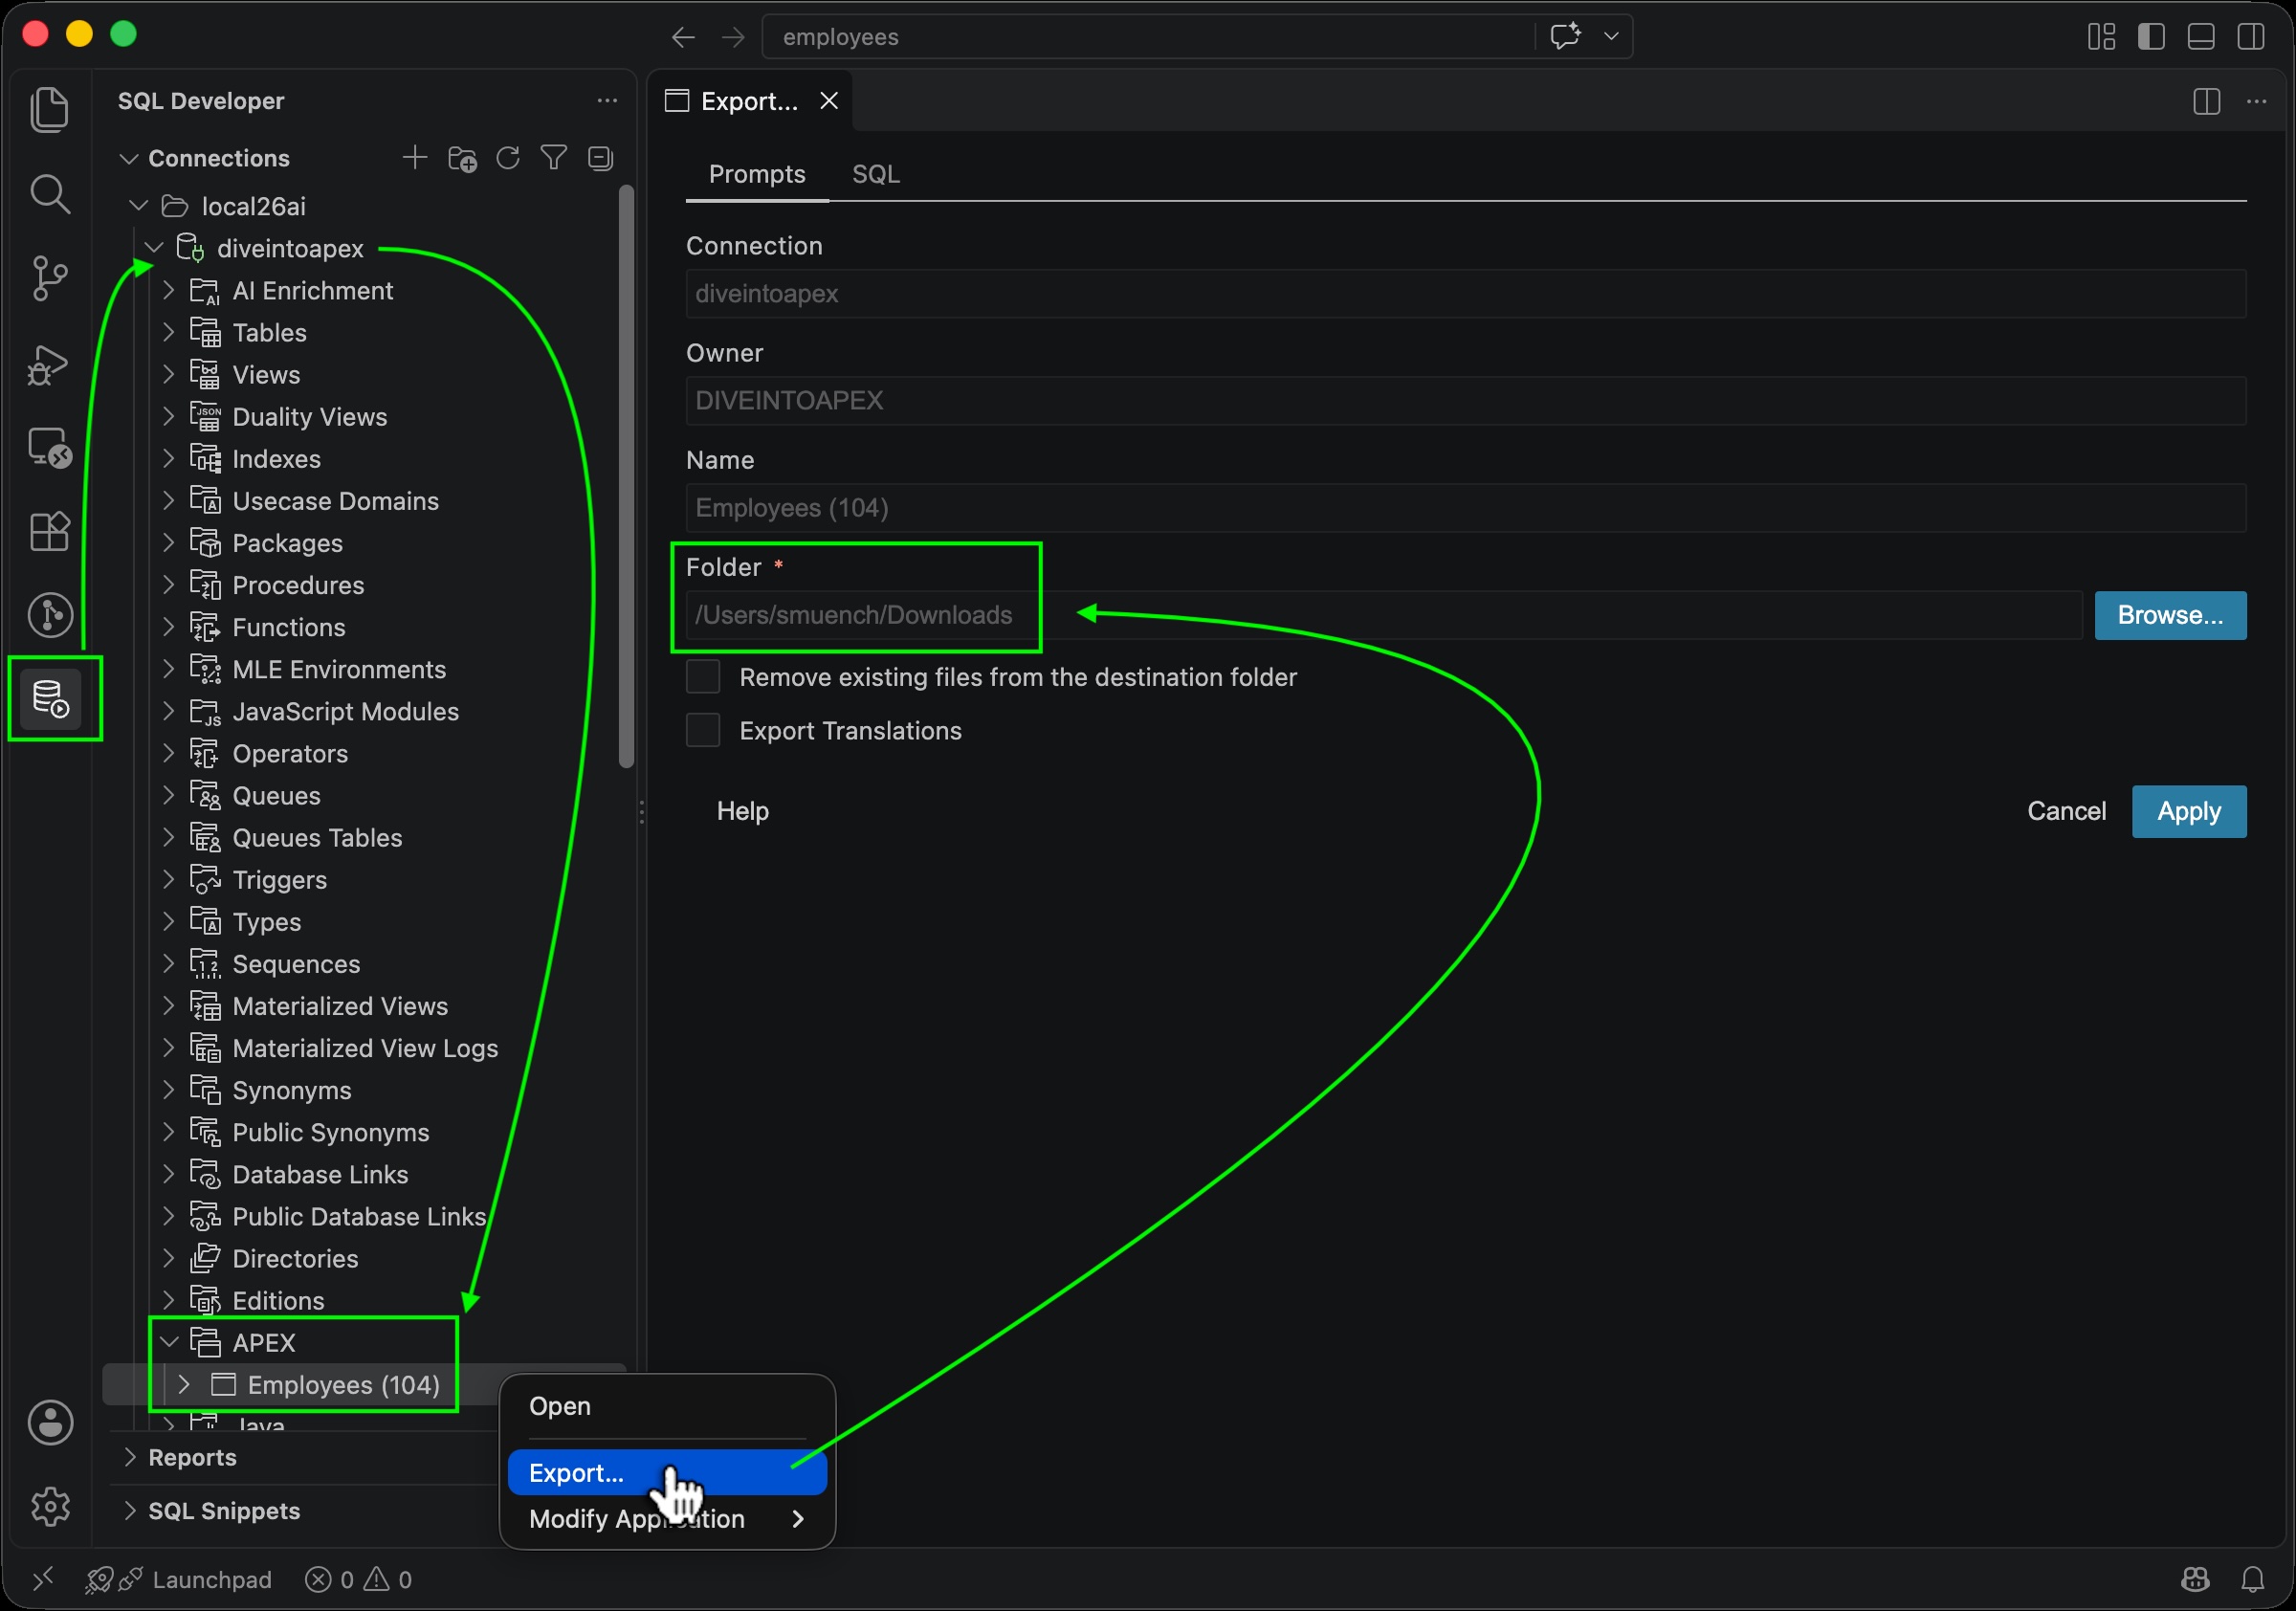Switch to the SQL tab
This screenshot has height=1611, width=2296.
875,174
